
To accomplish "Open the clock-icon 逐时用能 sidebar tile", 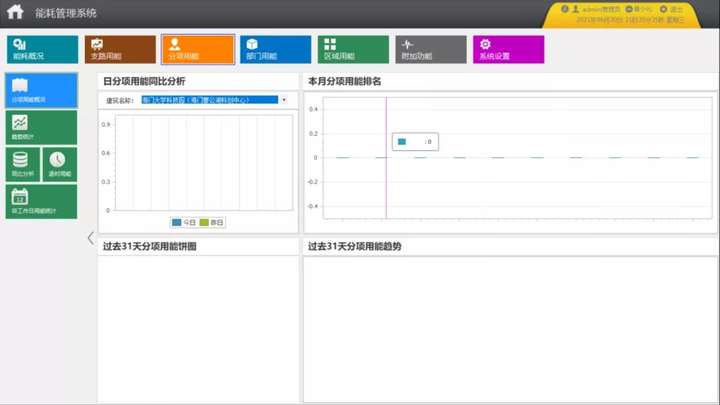I will [x=60, y=164].
